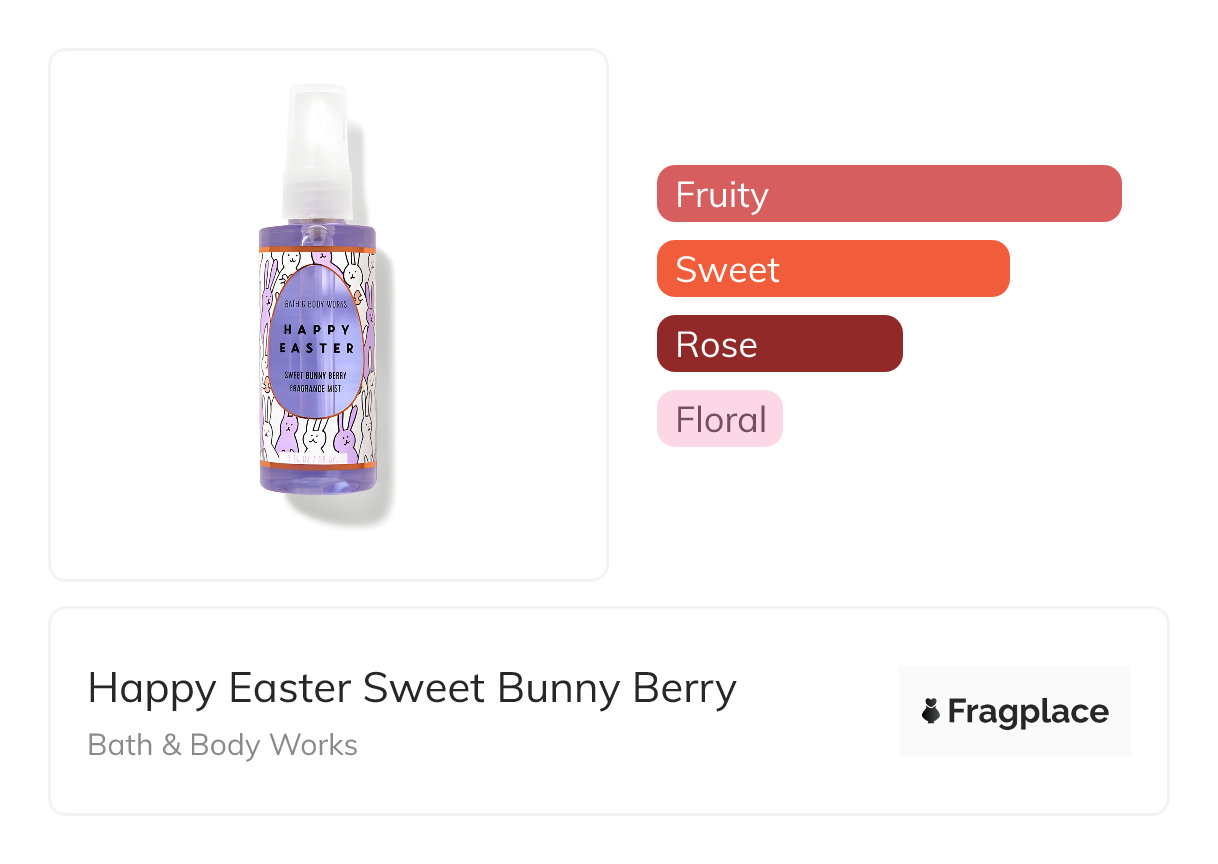The height and width of the screenshot is (864, 1218).
Task: Select the dark red Rose accord bar
Action: (779, 344)
